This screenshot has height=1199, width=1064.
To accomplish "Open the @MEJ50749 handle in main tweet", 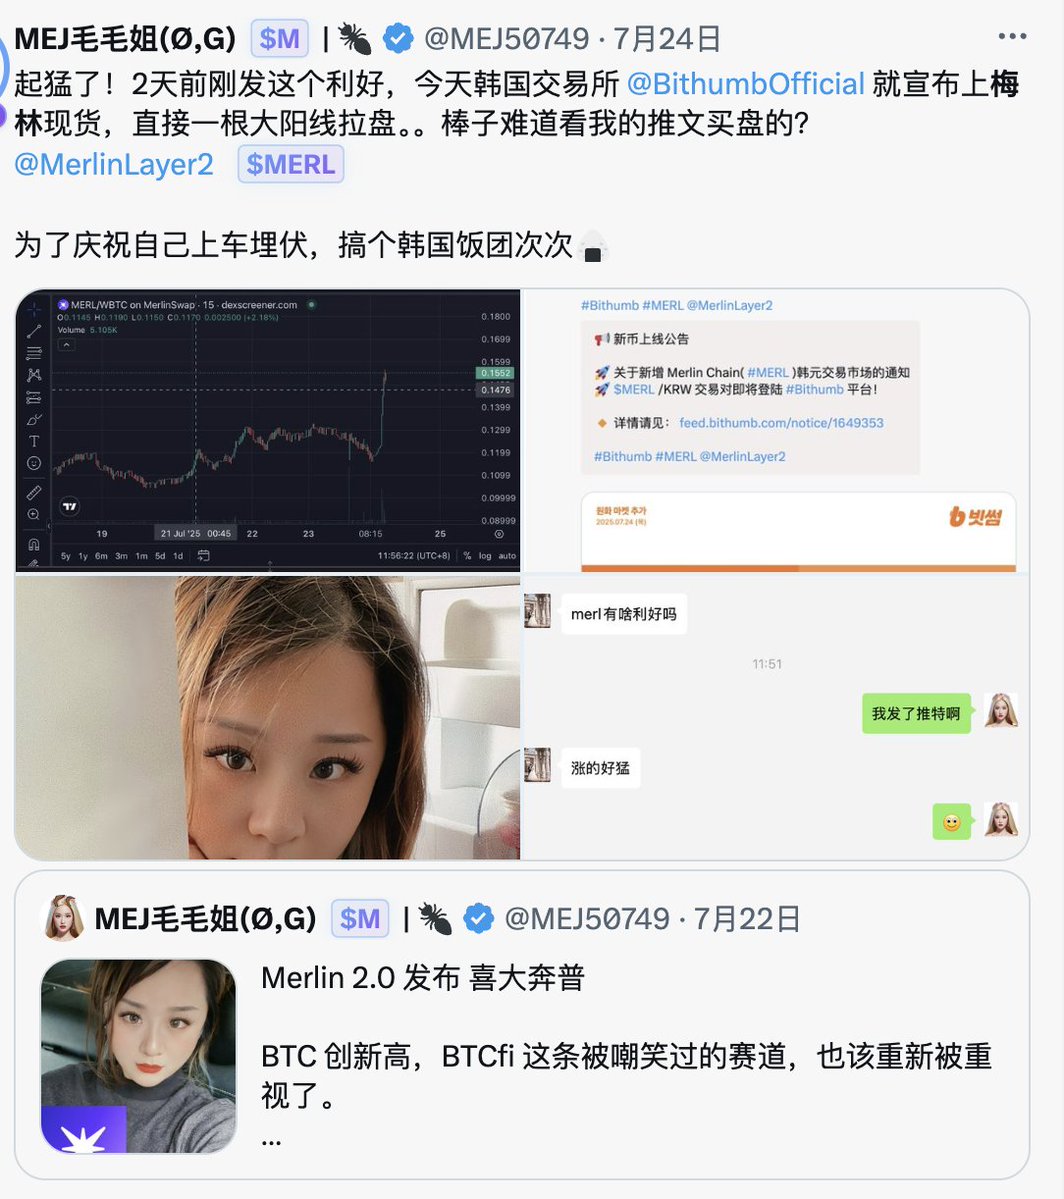I will (506, 38).
